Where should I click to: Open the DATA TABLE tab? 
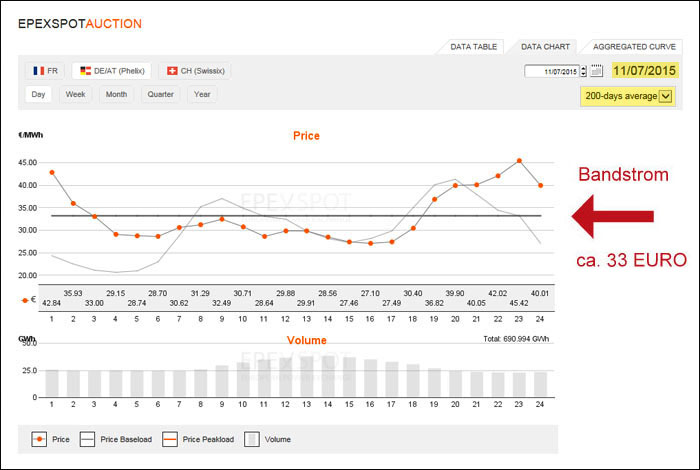(473, 47)
